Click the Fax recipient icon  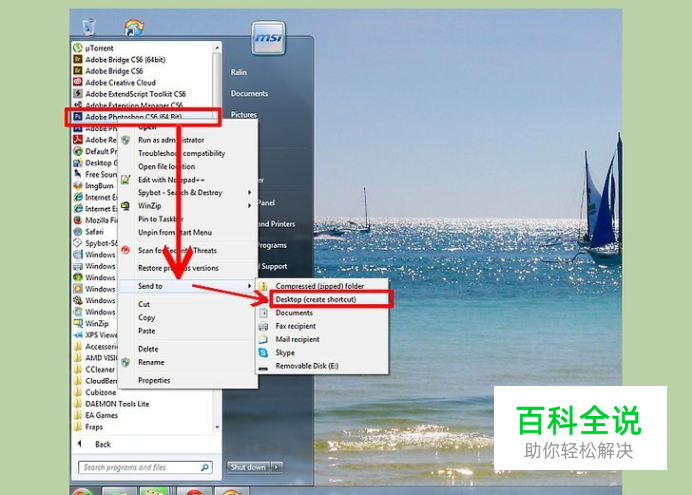point(263,326)
